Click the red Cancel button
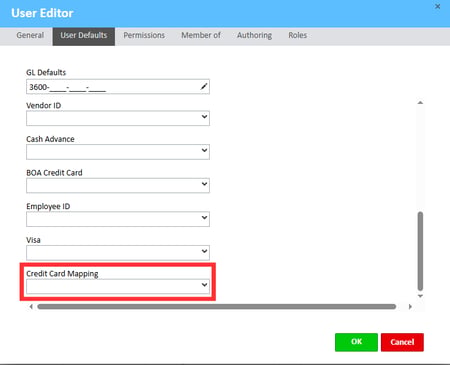Screen dimensions: 450x365 pyautogui.click(x=402, y=342)
